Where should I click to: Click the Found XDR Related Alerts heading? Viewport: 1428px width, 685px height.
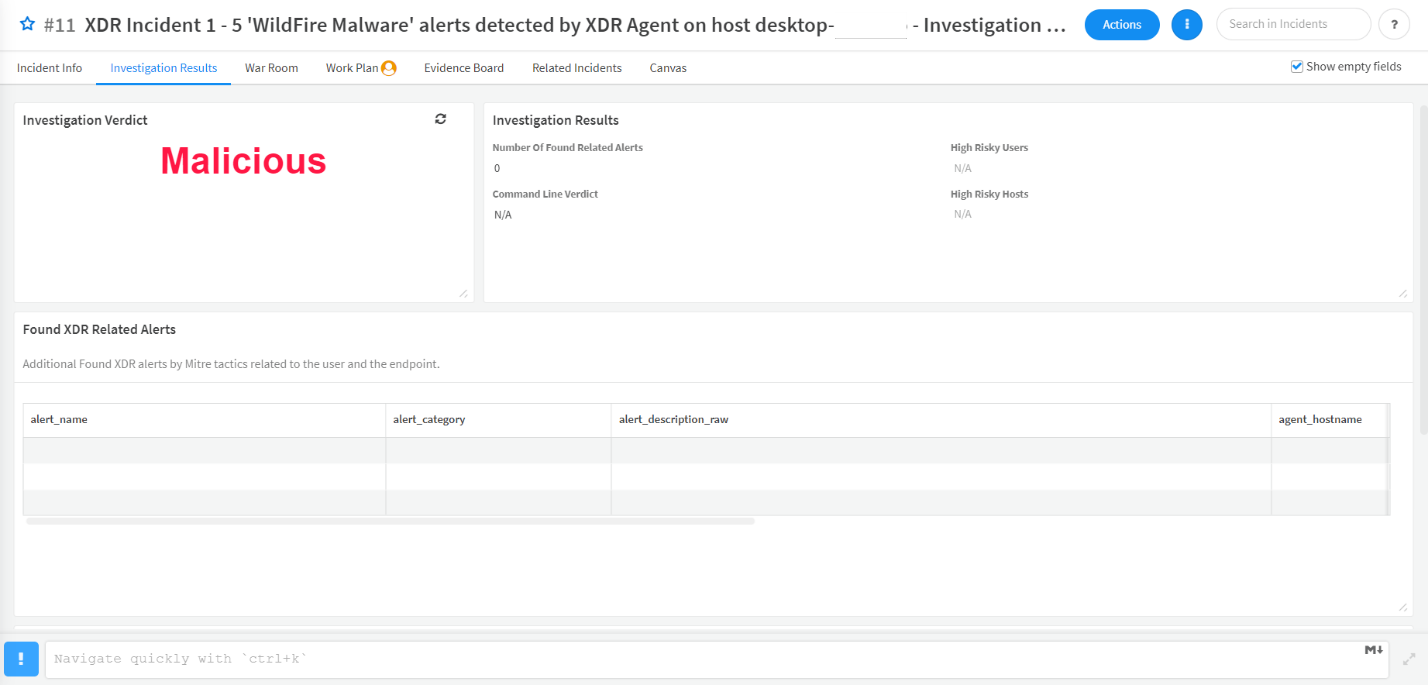pyautogui.click(x=99, y=329)
